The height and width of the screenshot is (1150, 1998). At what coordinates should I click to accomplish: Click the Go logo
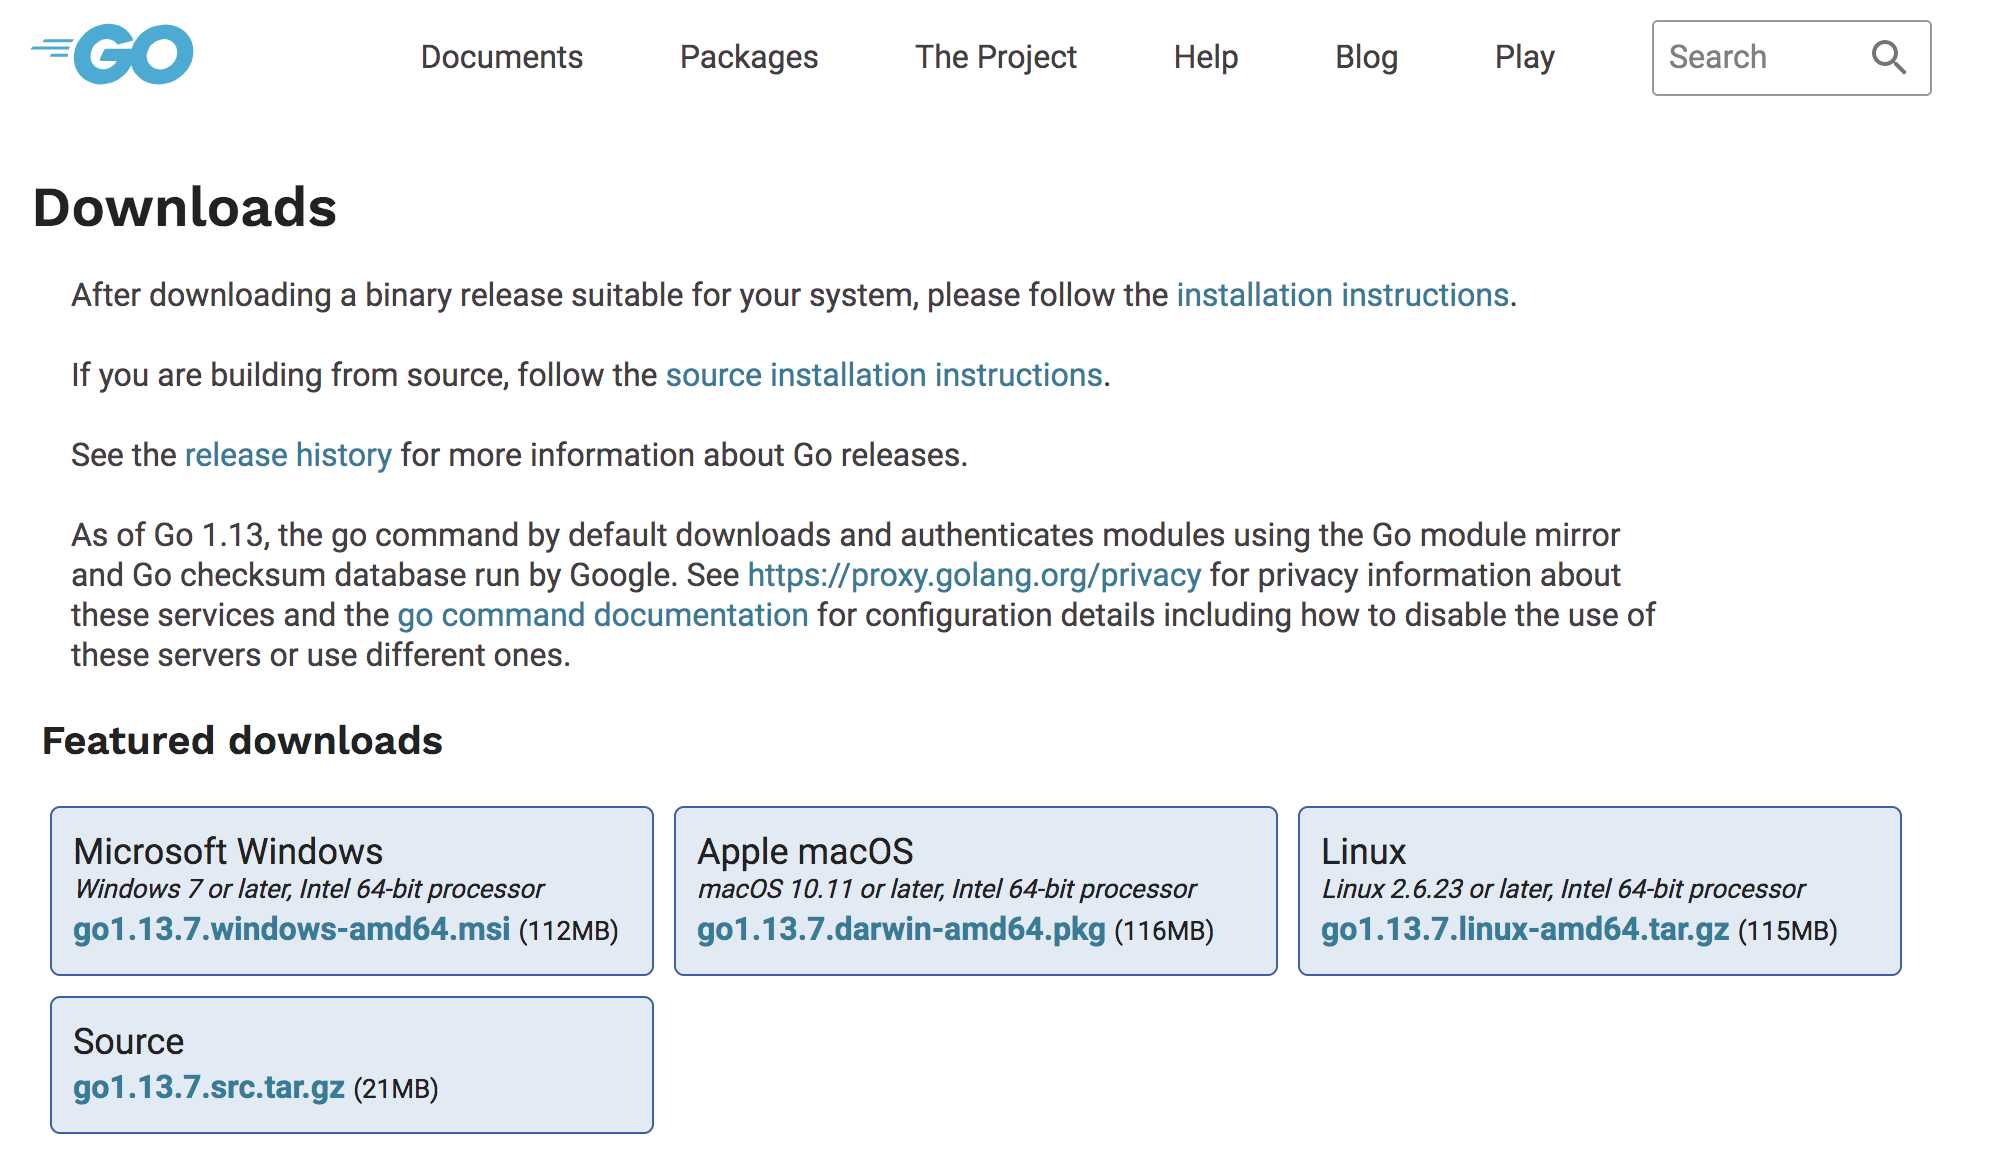tap(112, 55)
